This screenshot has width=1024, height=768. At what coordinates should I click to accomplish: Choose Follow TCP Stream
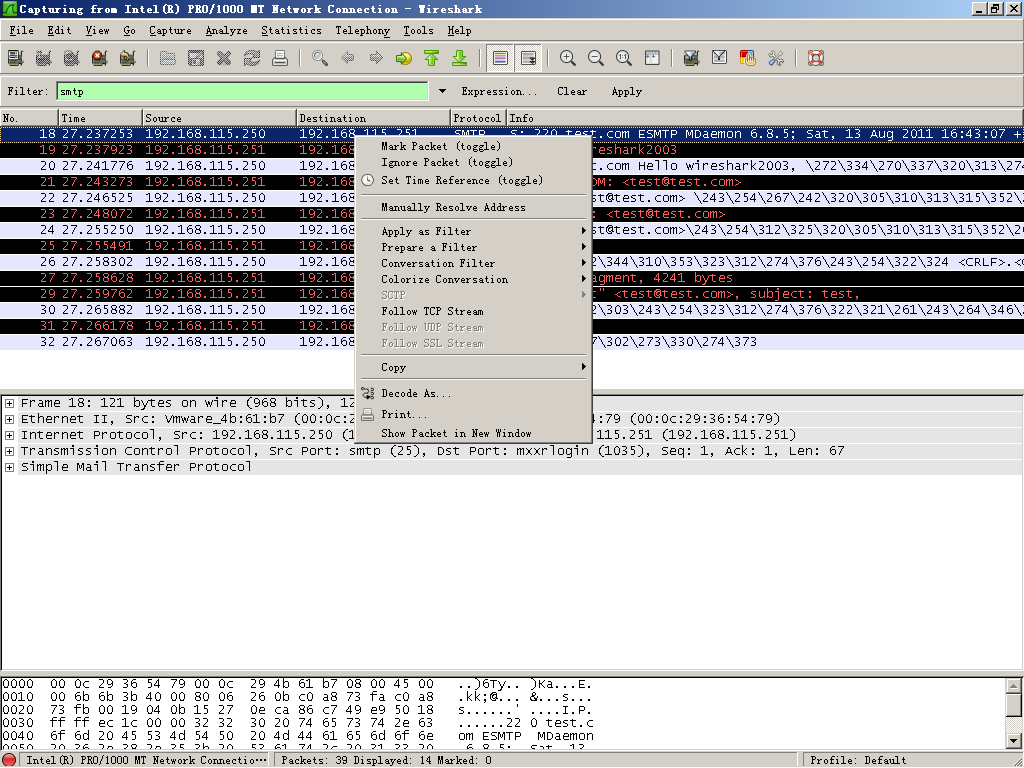(x=474, y=312)
